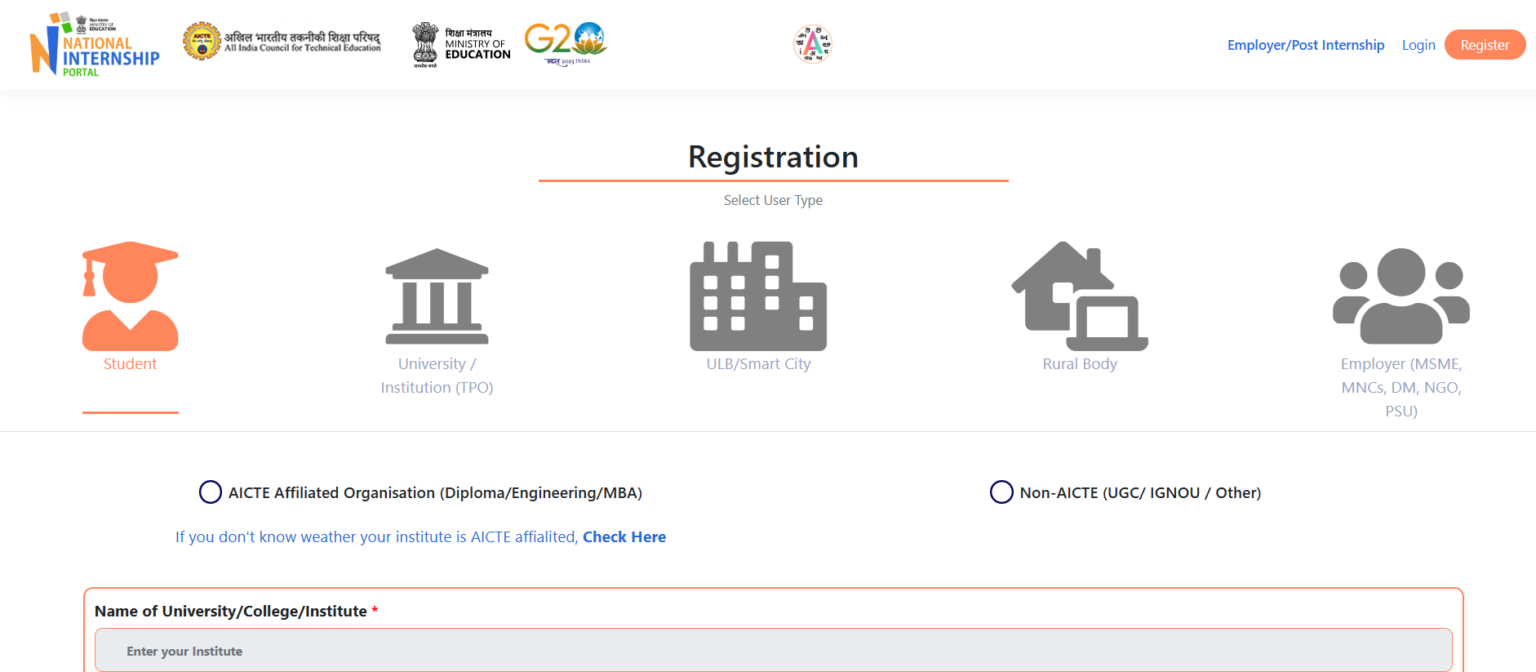Click inside the Enter your Institute field
The width and height of the screenshot is (1536, 672).
773,650
